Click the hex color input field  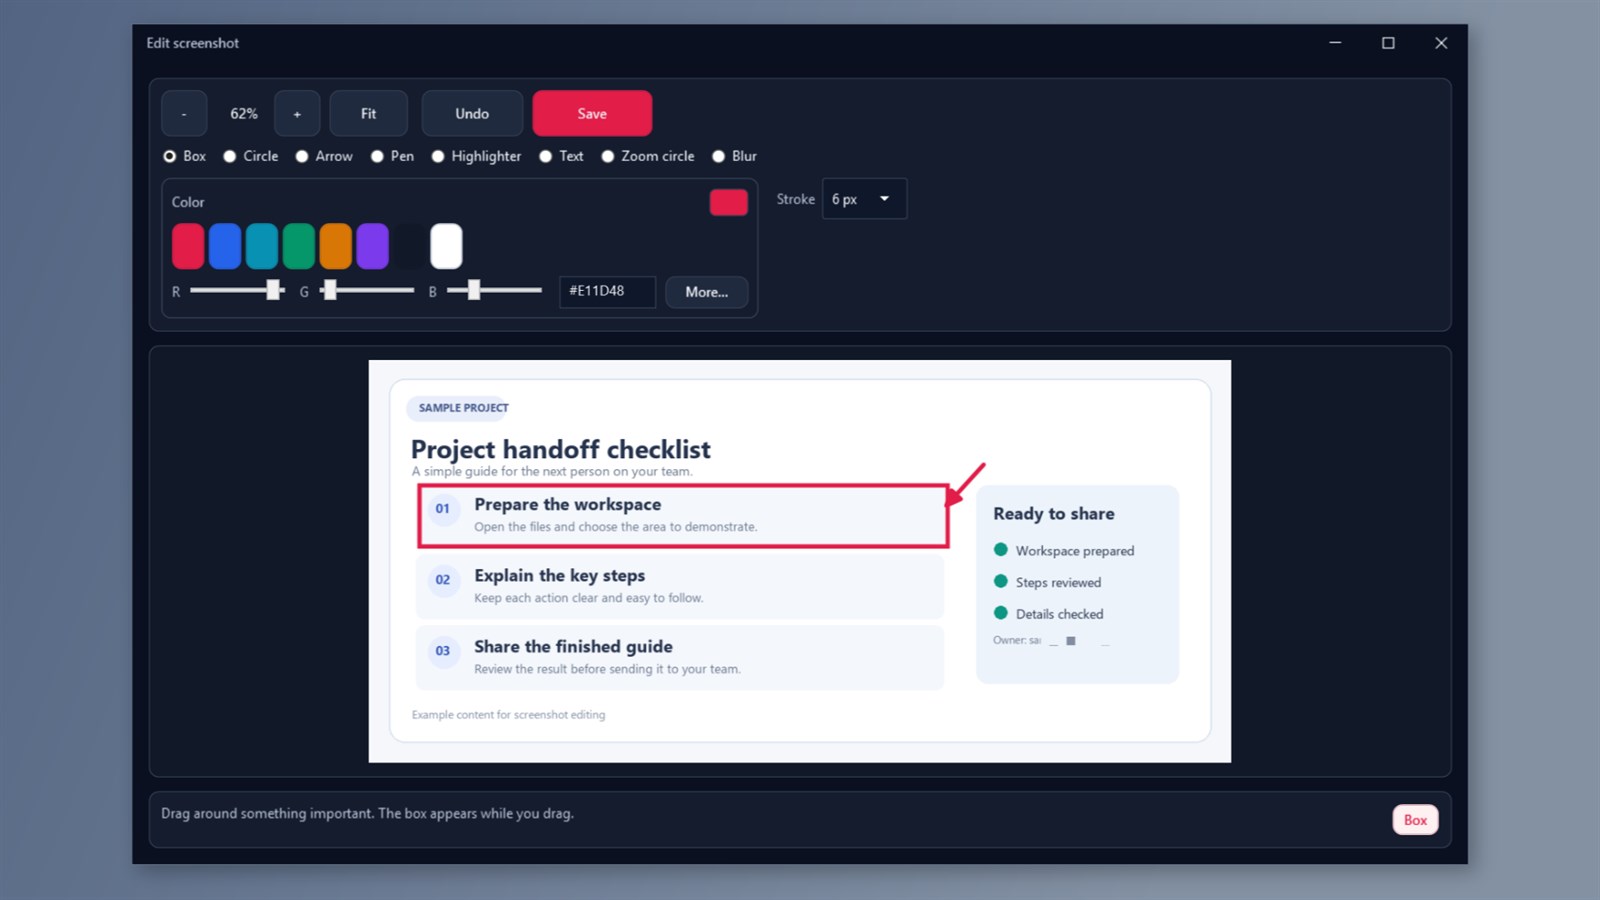607,291
